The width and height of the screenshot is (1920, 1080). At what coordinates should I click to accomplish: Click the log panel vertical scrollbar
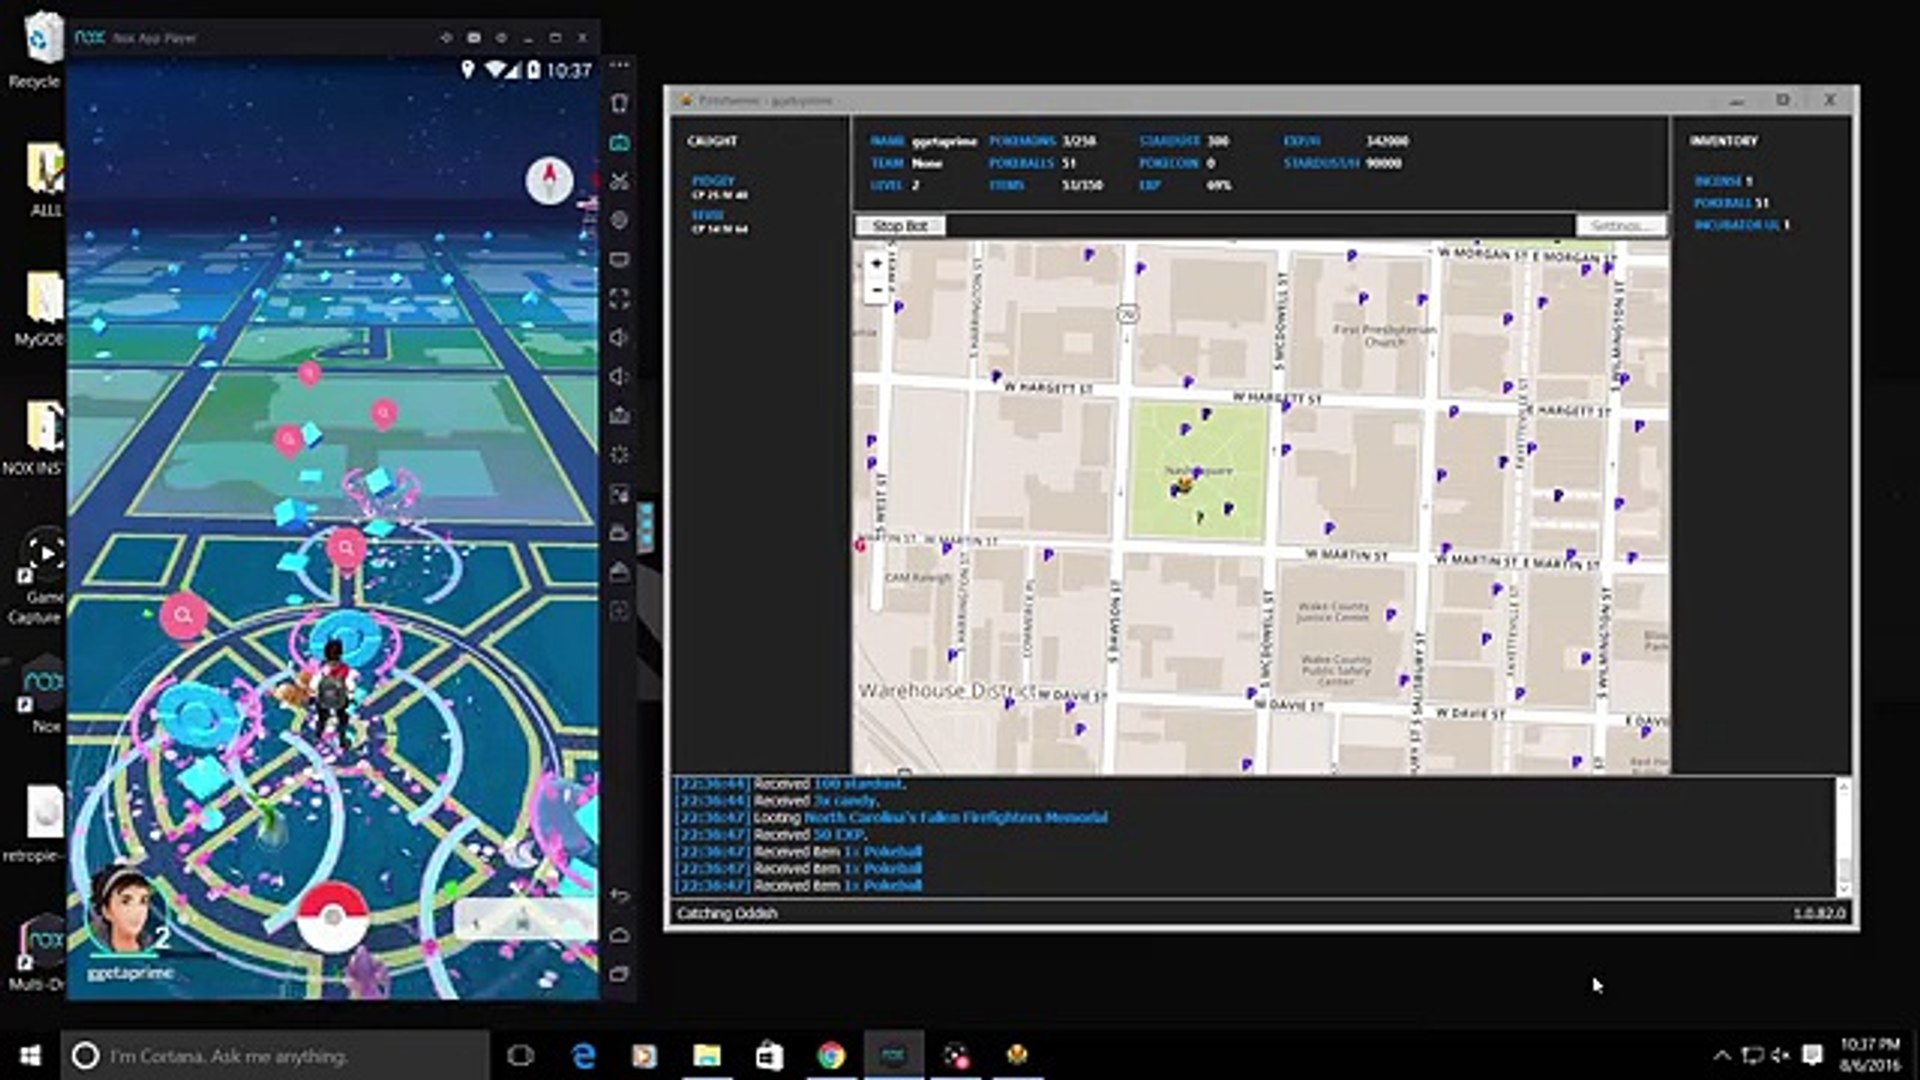point(1843,838)
